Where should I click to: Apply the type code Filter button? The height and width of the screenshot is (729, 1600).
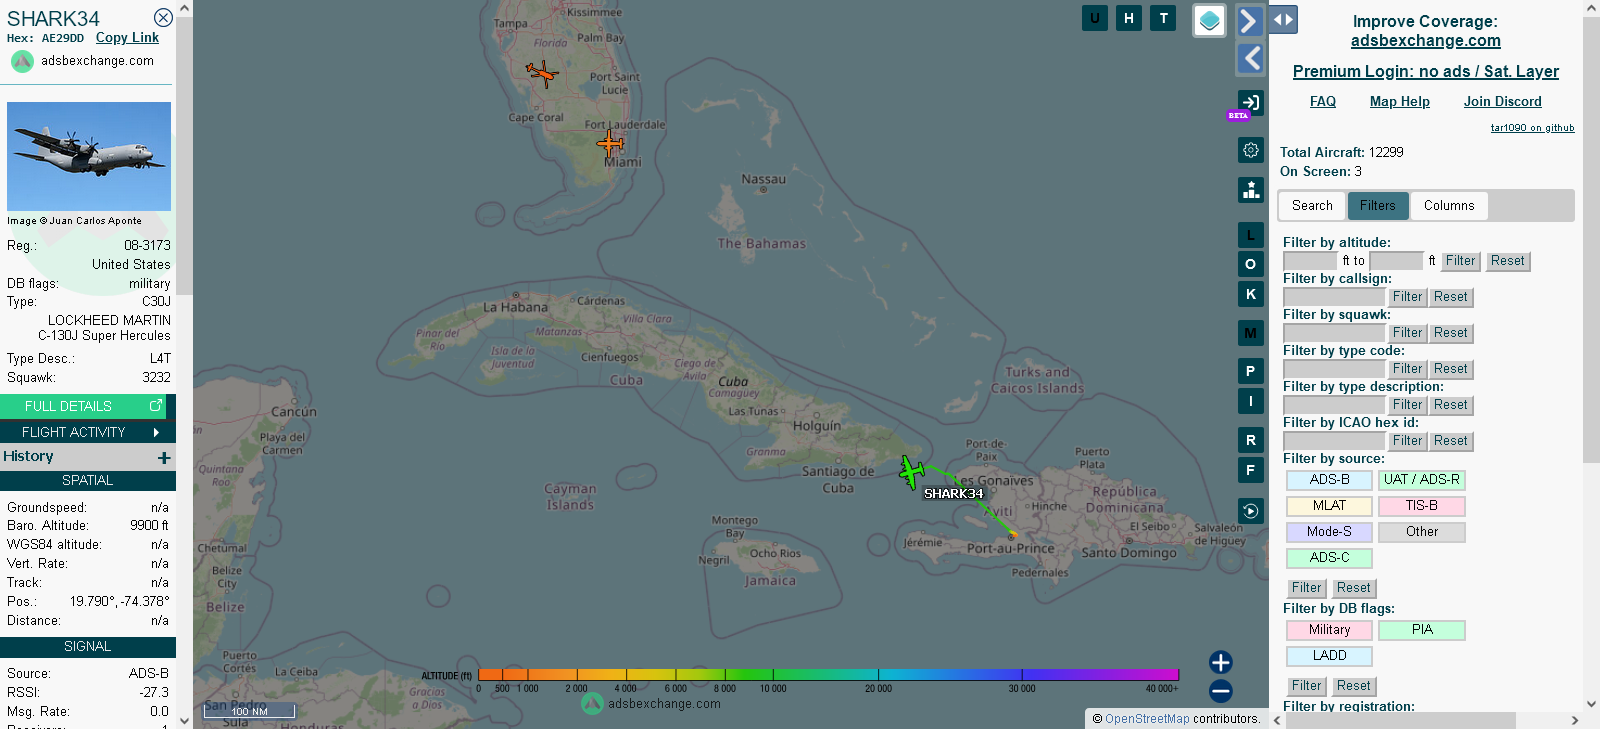1407,369
